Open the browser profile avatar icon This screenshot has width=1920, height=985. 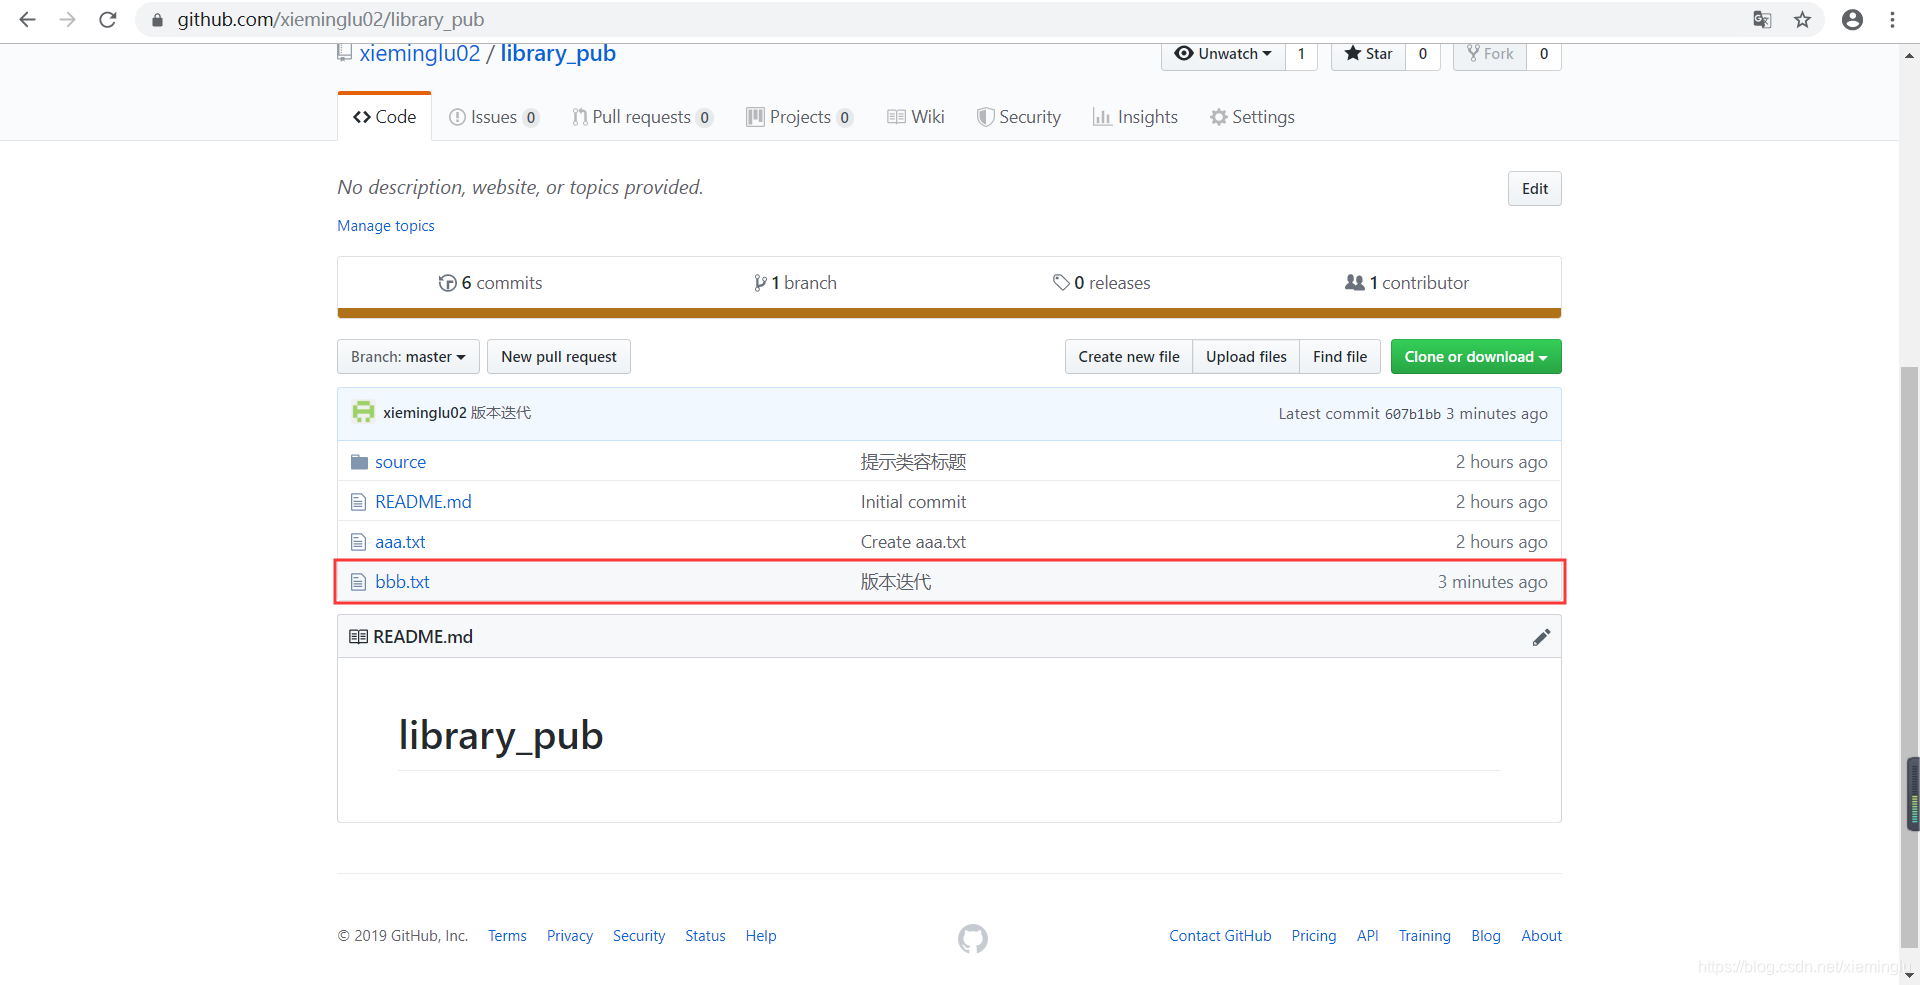[x=1852, y=20]
